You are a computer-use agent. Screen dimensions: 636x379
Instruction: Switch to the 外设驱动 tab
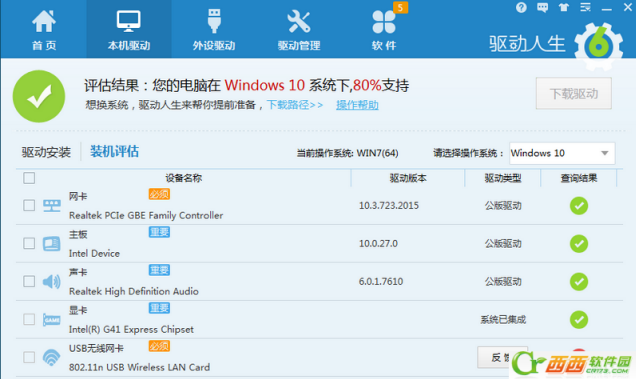tap(214, 29)
